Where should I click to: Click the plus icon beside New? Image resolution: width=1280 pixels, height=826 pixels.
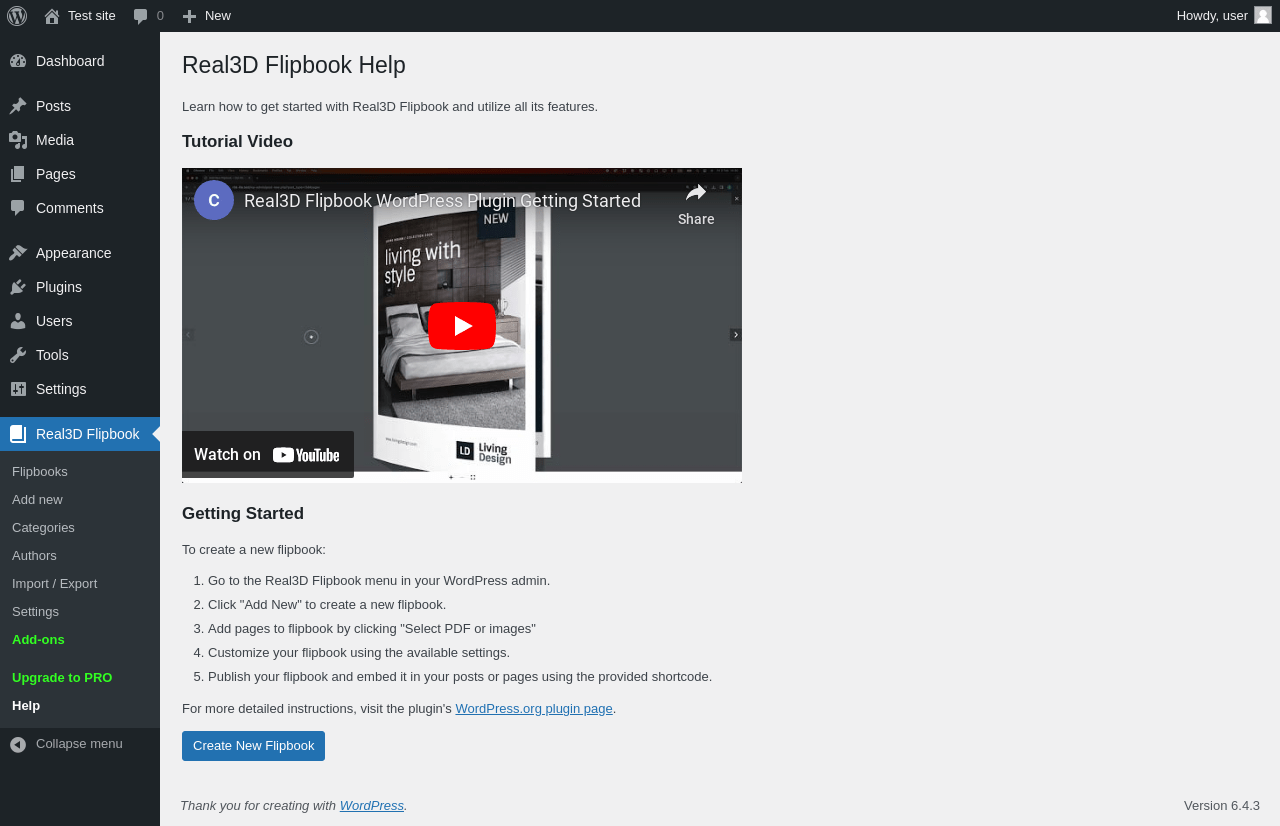(189, 16)
